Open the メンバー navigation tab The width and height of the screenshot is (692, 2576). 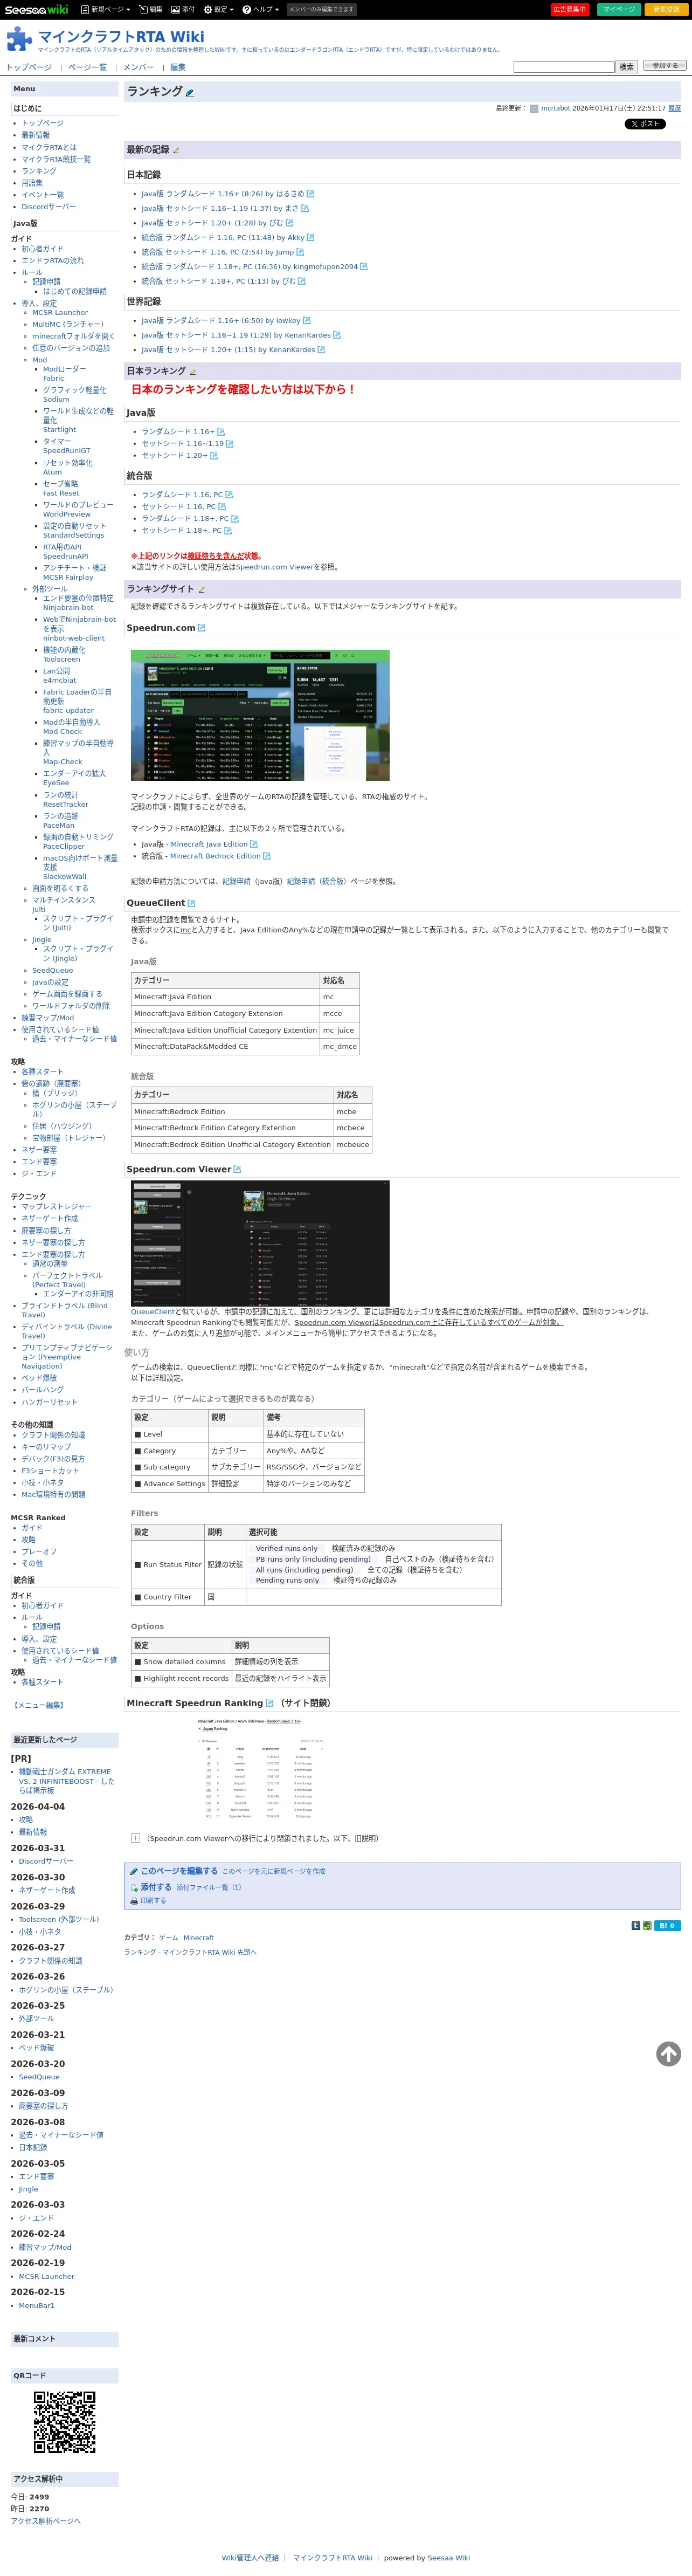pos(138,68)
